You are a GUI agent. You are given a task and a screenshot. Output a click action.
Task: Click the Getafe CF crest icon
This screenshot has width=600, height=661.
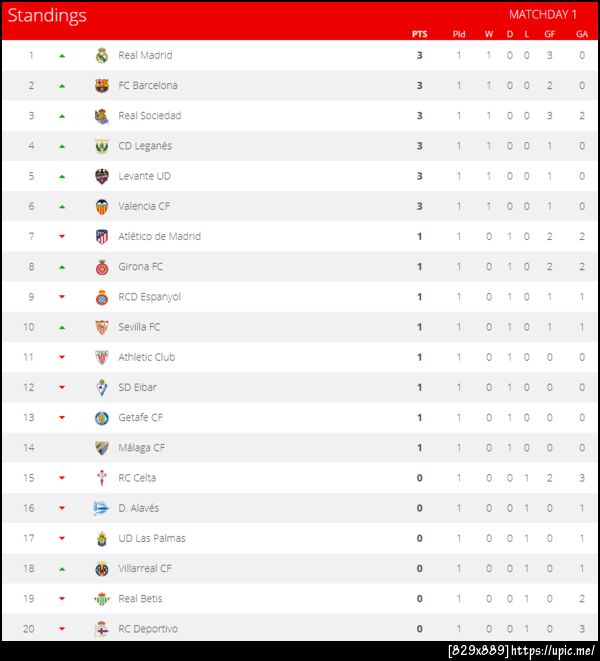(101, 417)
